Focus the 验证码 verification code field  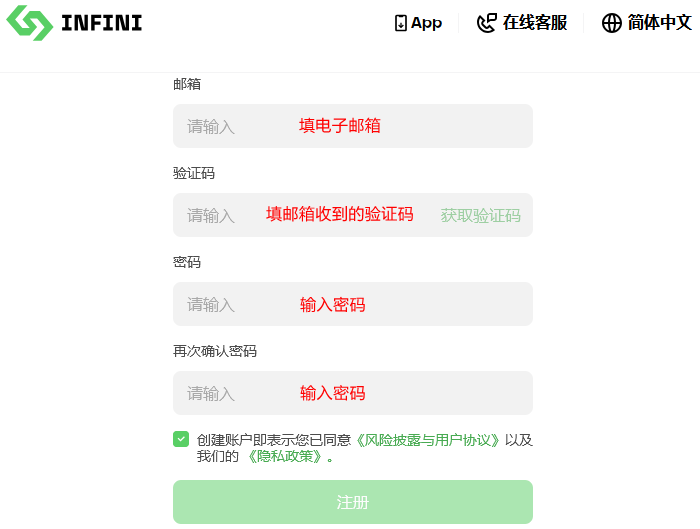304,215
